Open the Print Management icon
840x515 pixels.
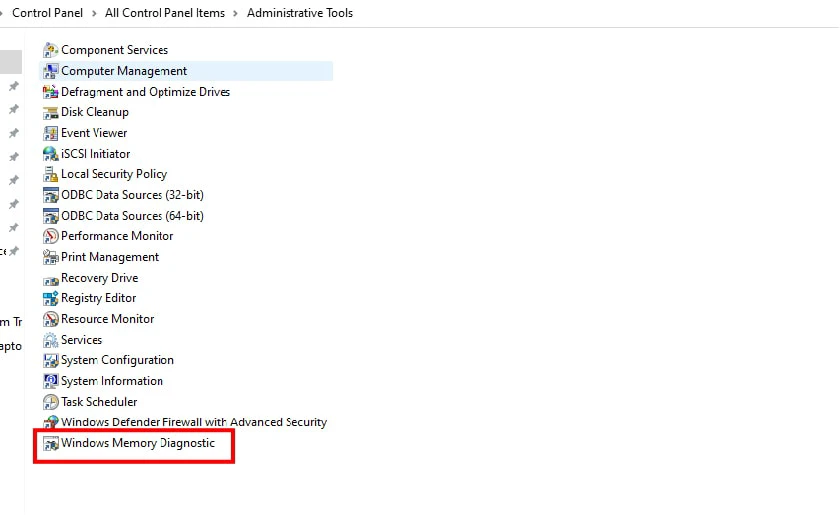point(50,257)
